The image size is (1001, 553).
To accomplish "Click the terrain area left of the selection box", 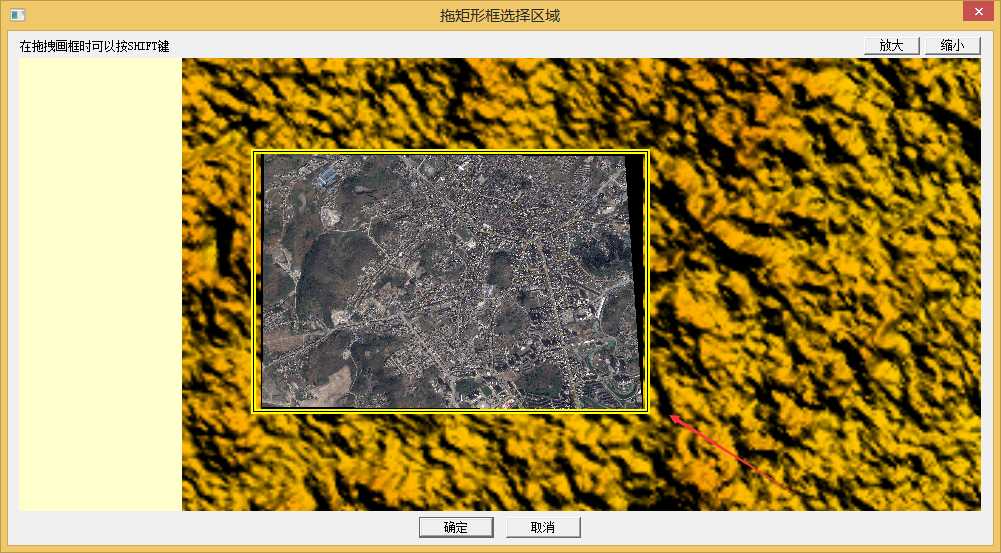I will [x=217, y=280].
